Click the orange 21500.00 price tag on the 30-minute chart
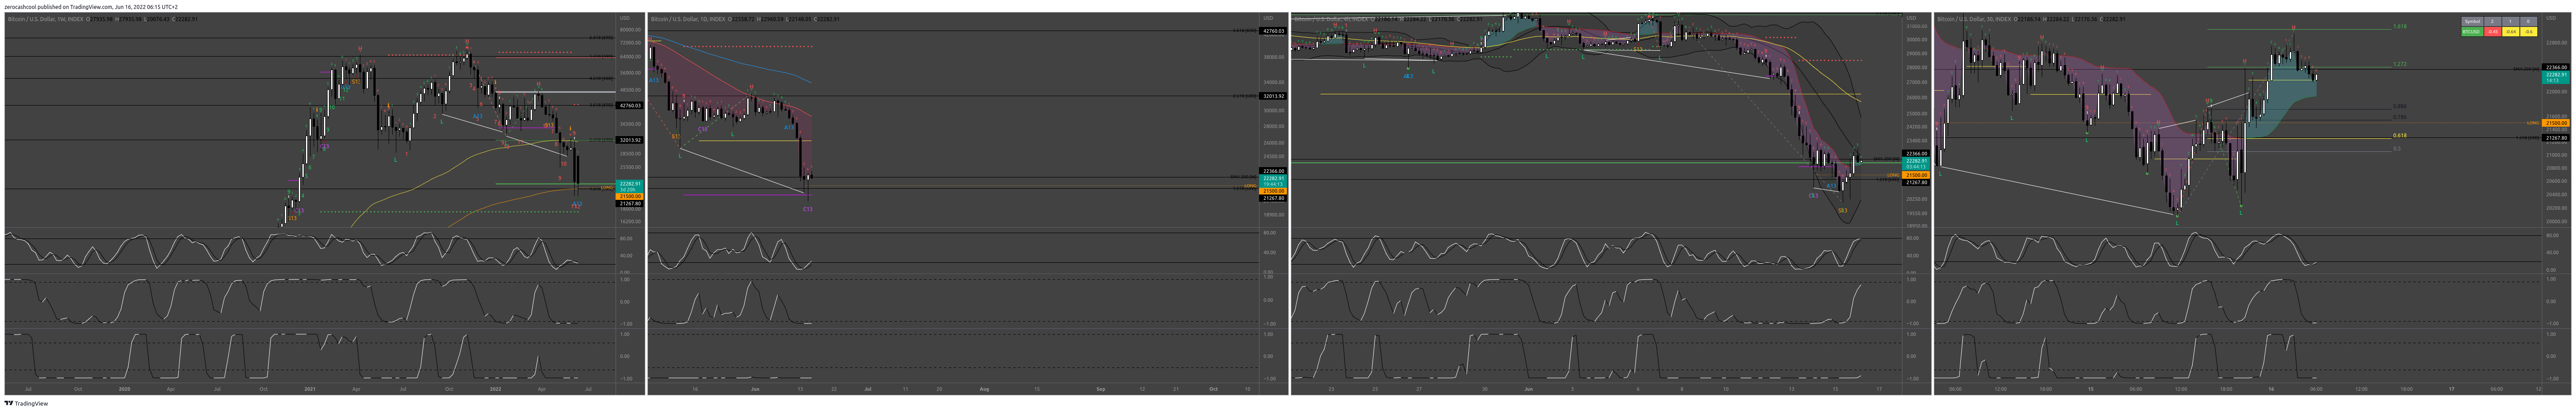Viewport: 2576px width, 411px height. pos(2556,123)
